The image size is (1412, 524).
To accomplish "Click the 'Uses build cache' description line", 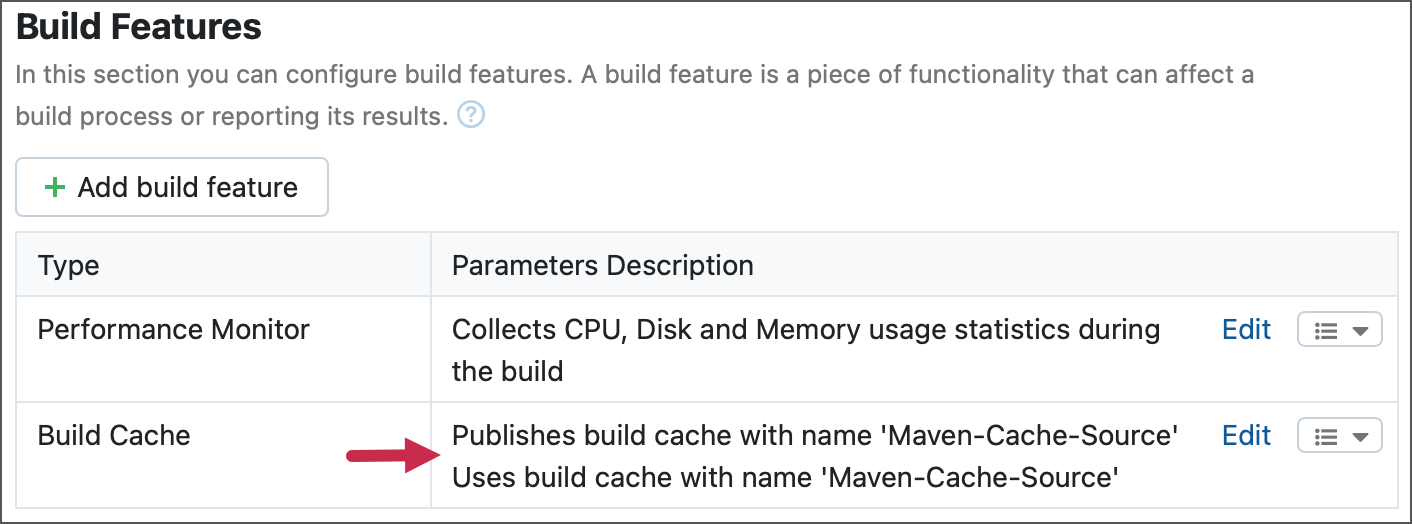I will click(x=784, y=479).
